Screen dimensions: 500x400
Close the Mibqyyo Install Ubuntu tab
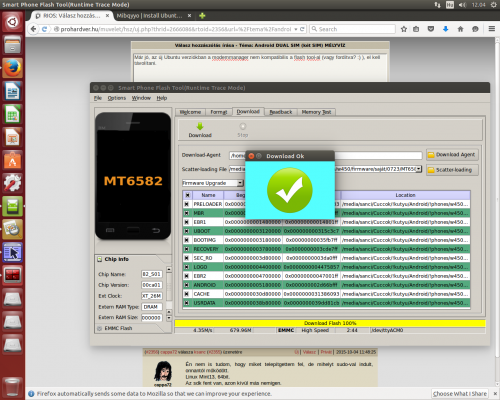[x=189, y=16]
